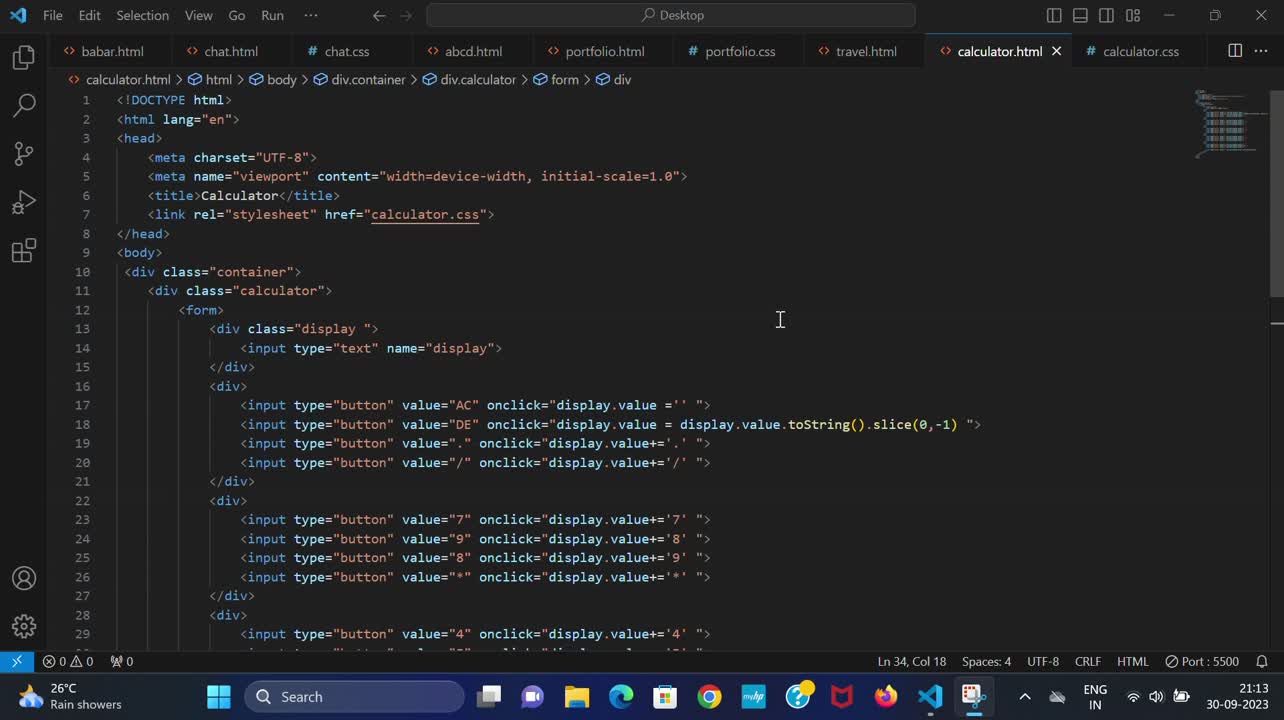Toggle the bottom panel layout button
Screen dimensions: 1284x720
point(1080,15)
